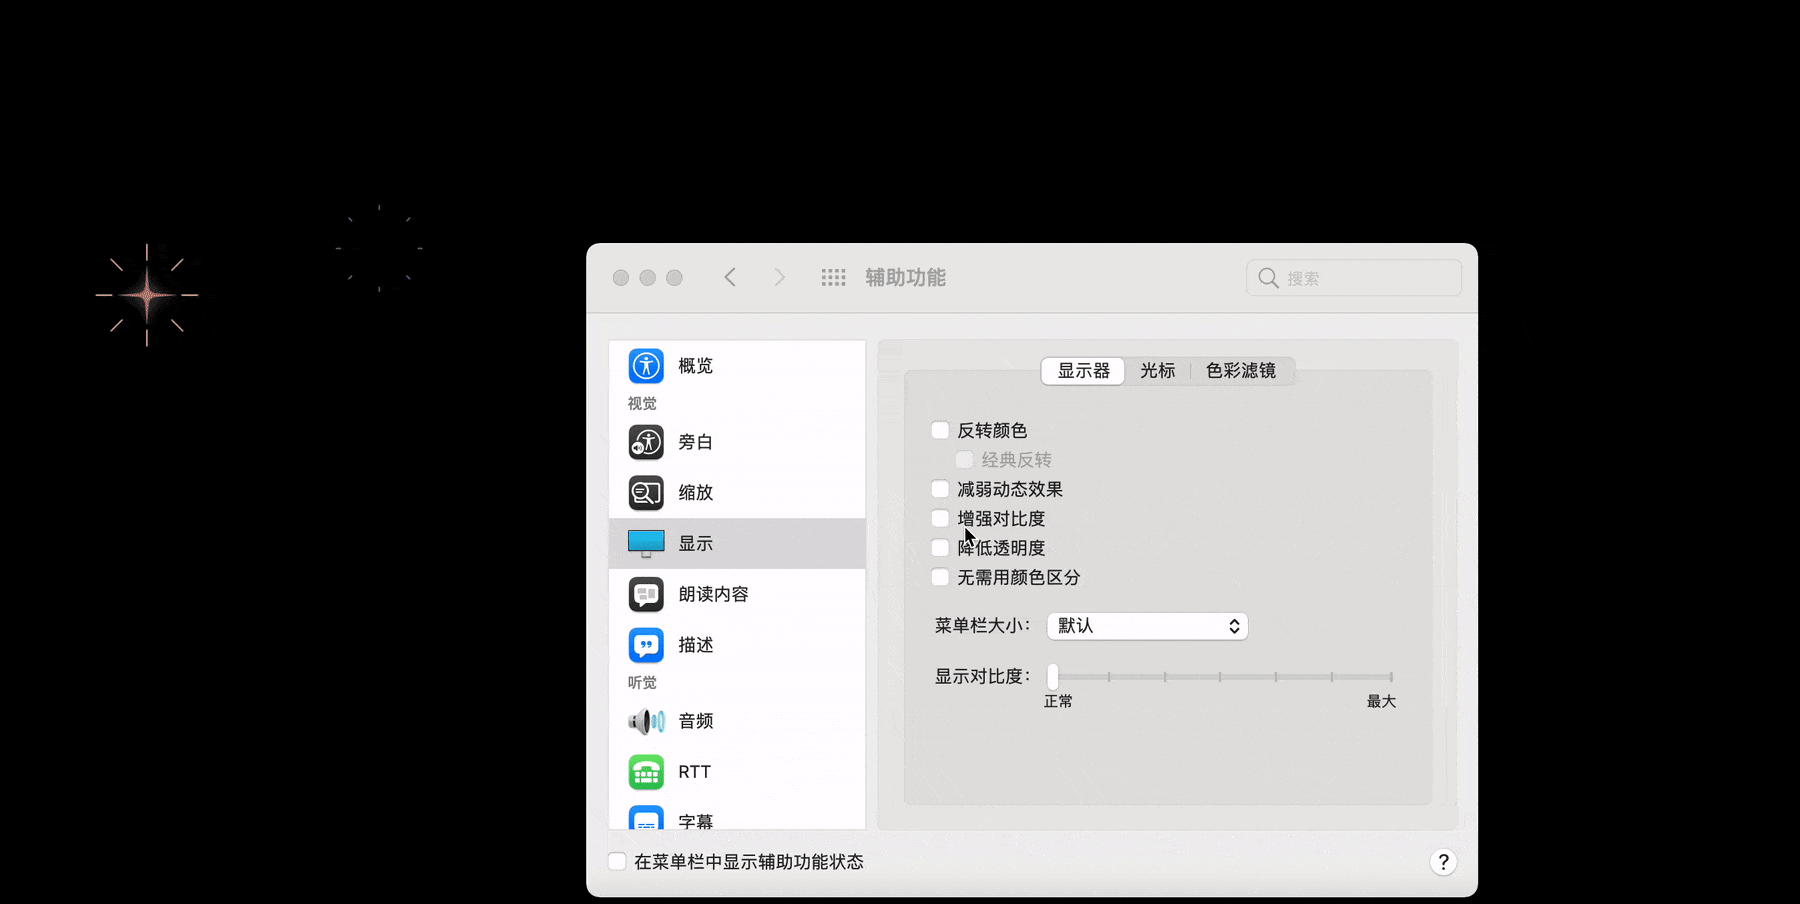Click the show-all grid icon in toolbar
This screenshot has width=1800, height=904.
point(833,278)
